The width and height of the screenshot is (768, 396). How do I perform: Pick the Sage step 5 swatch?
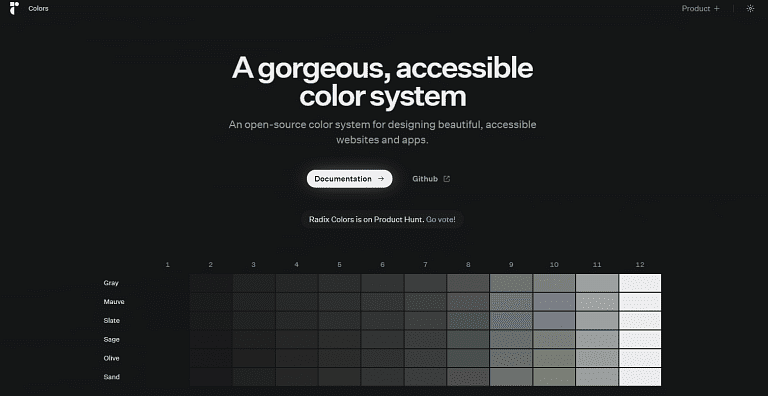(339, 339)
